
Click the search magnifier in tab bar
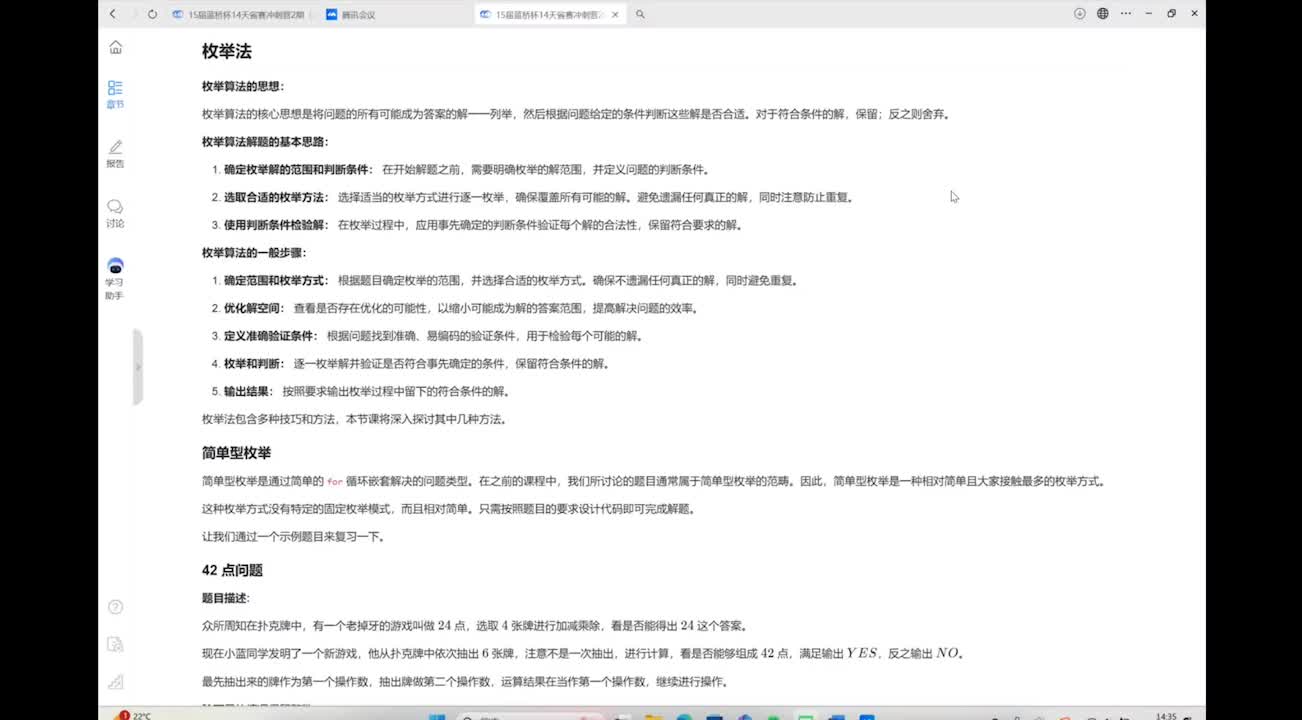click(x=640, y=14)
